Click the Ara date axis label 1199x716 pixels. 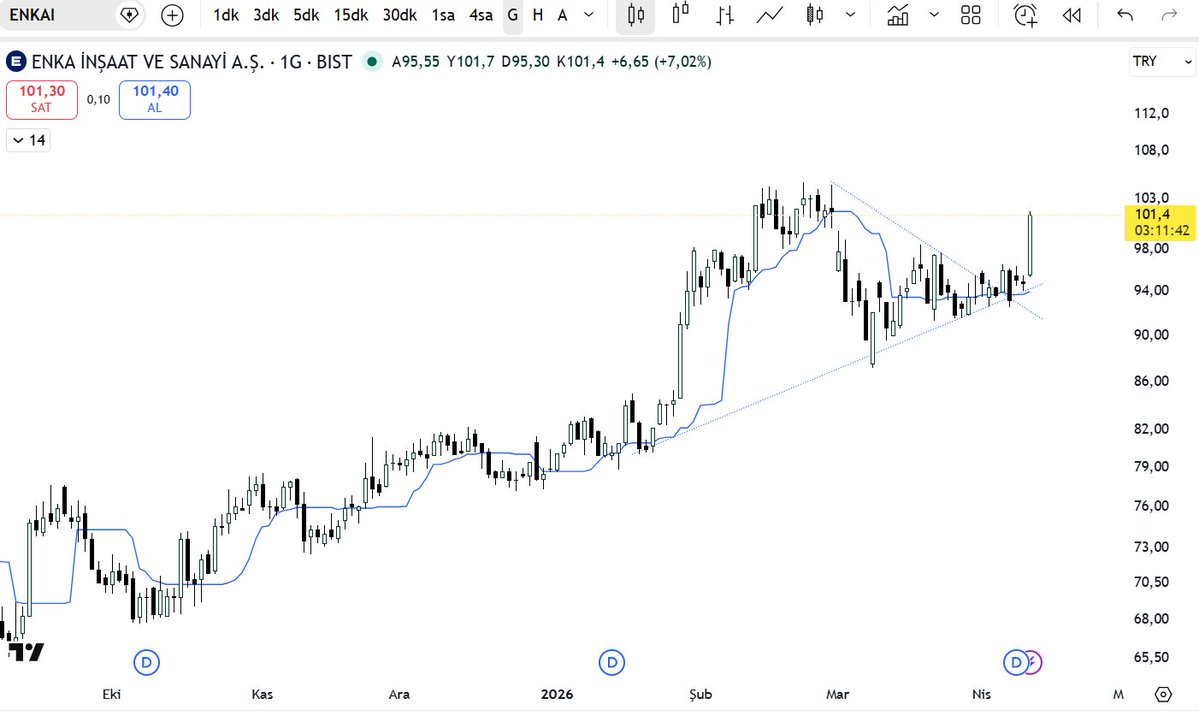pyautogui.click(x=399, y=694)
